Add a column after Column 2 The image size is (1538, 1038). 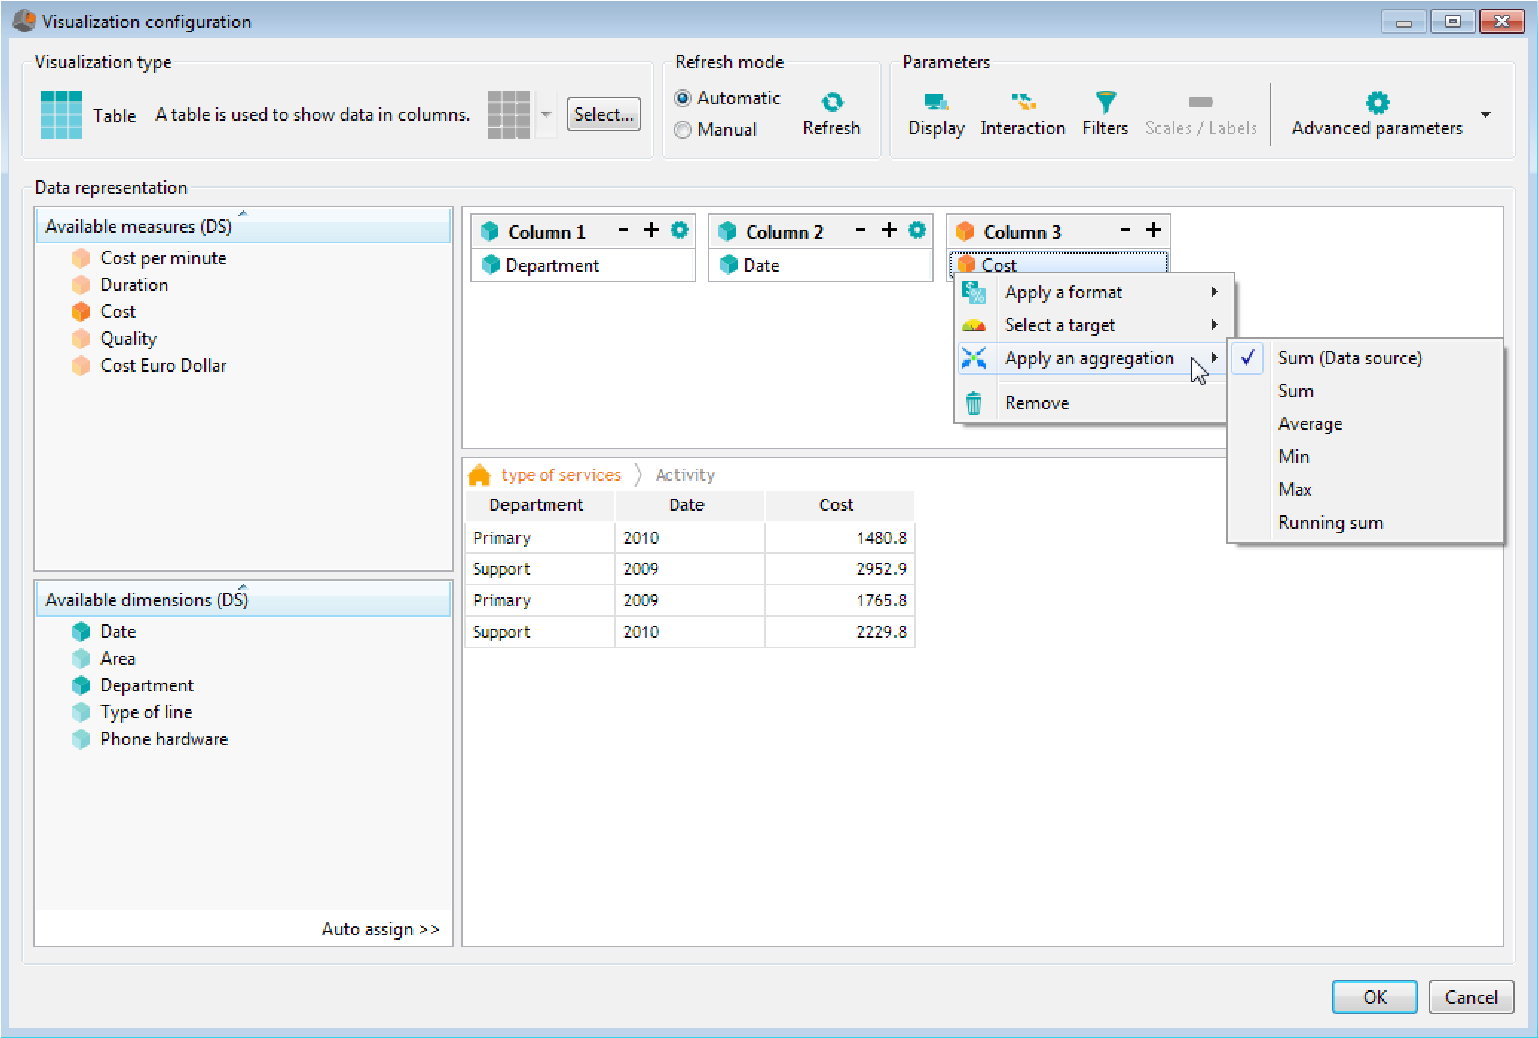point(889,230)
